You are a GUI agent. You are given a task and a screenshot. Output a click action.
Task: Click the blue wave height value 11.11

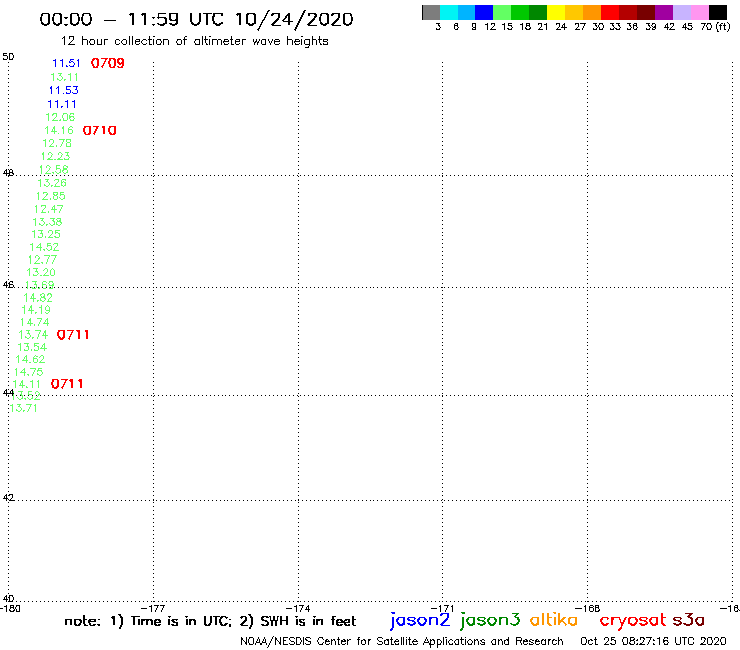click(x=62, y=104)
